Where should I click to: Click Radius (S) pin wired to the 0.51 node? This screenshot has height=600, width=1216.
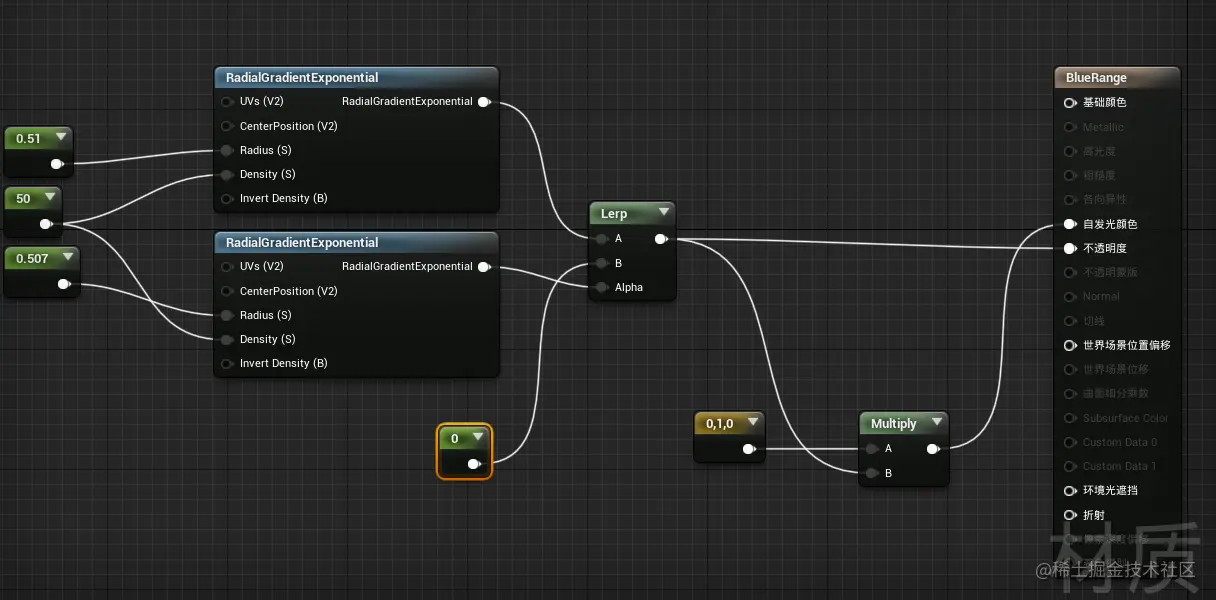pyautogui.click(x=227, y=150)
